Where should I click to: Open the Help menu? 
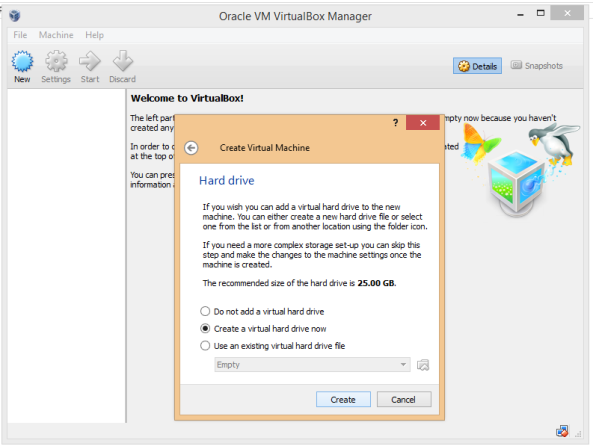coord(95,35)
